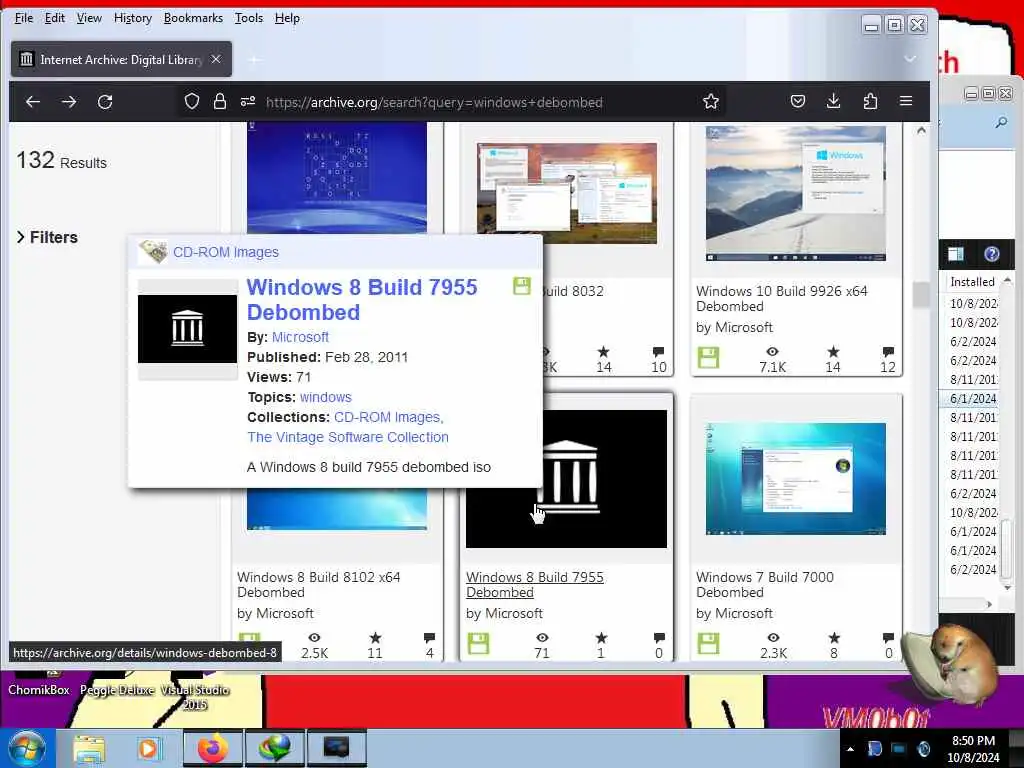Open CD-ROM Images link under Collections

(x=389, y=417)
